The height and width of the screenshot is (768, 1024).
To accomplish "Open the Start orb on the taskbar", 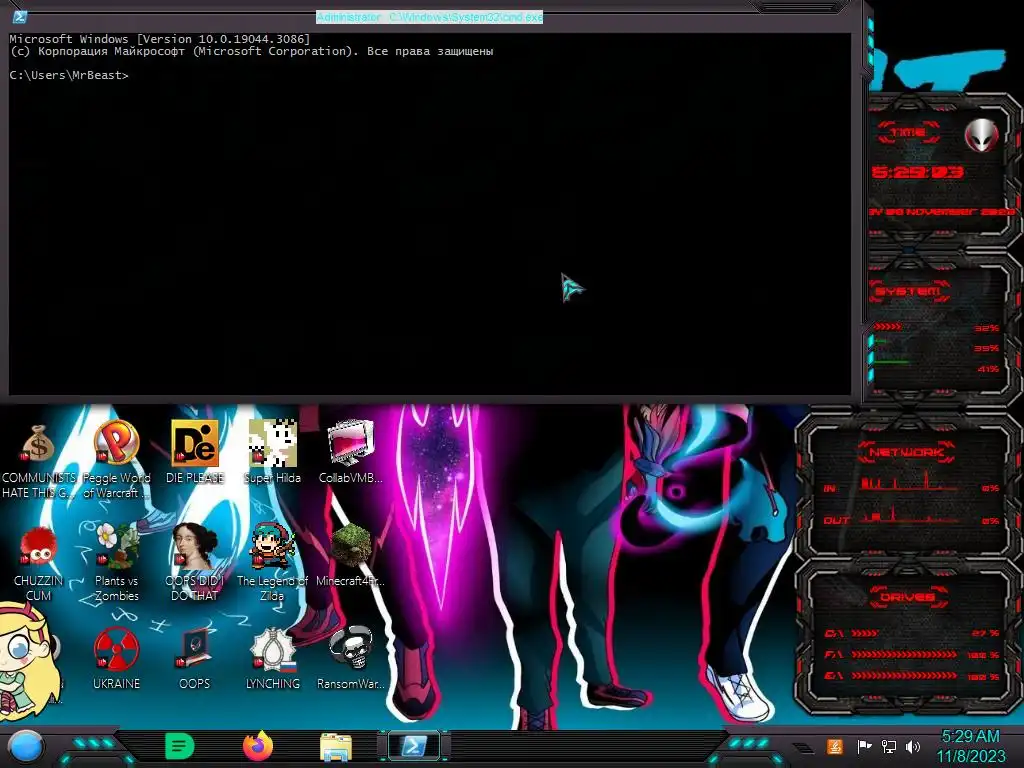I will tap(25, 746).
